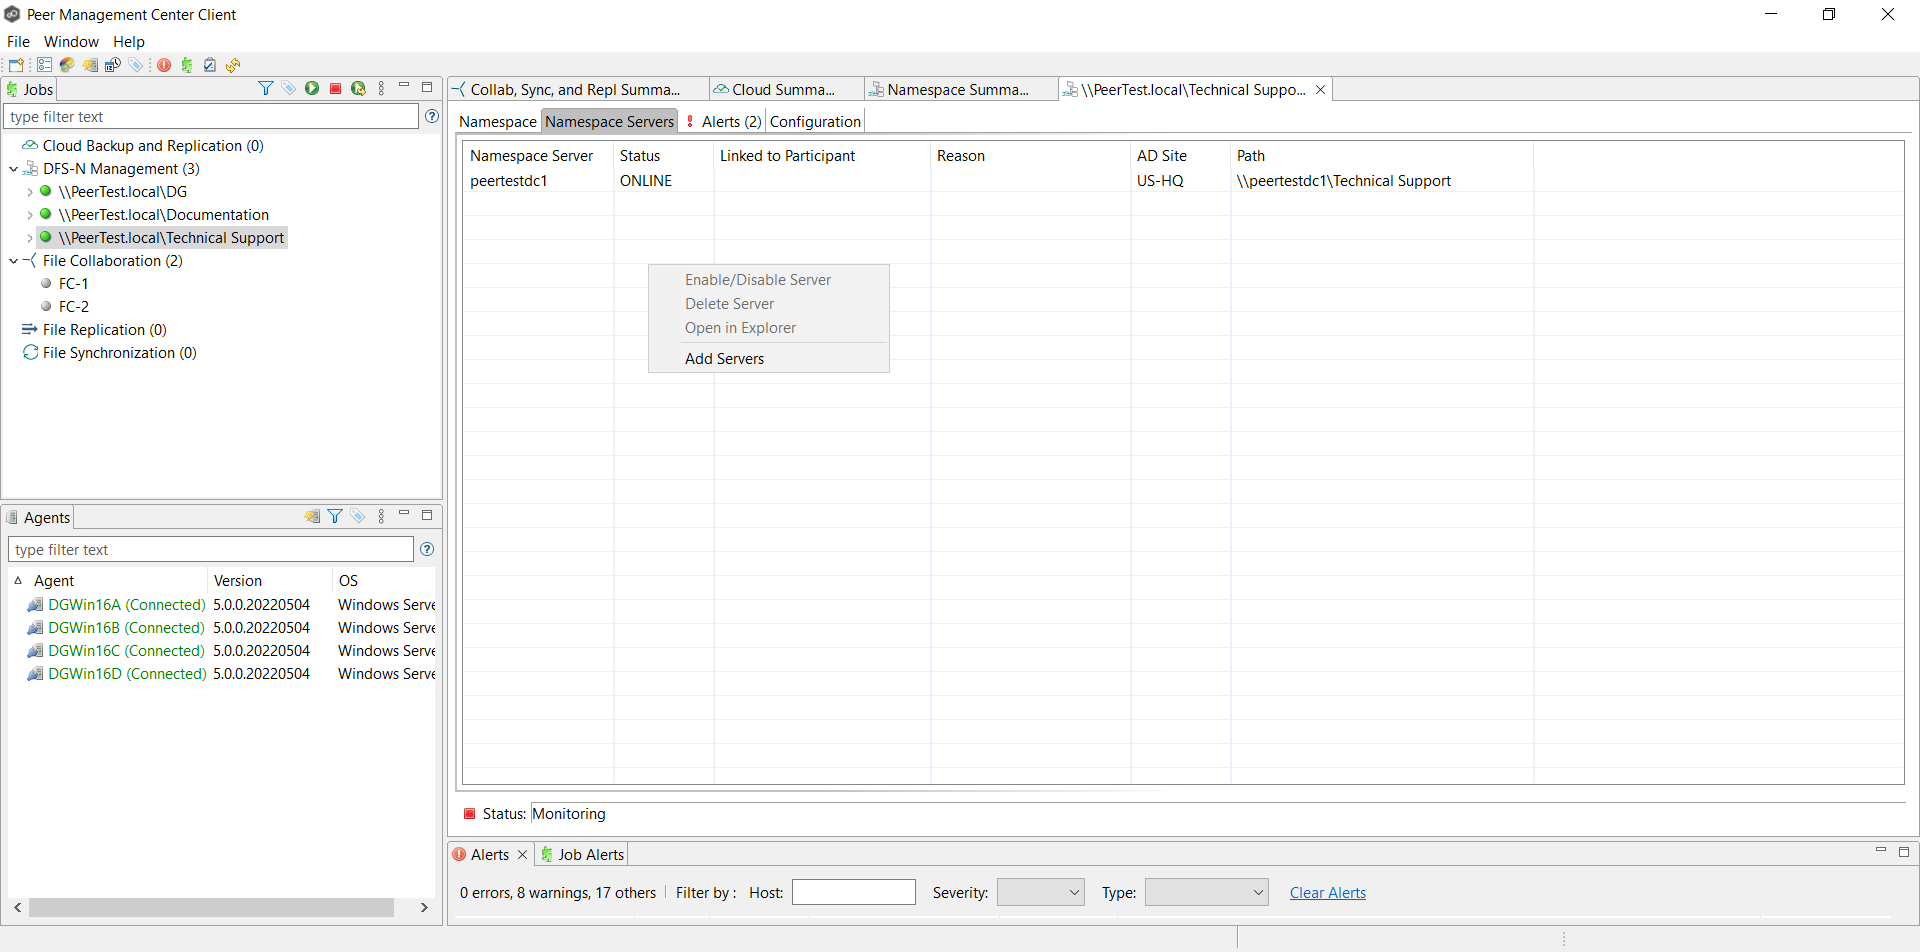1920x952 pixels.
Task: Click the help icon beside Jobs filter field
Action: tap(432, 116)
